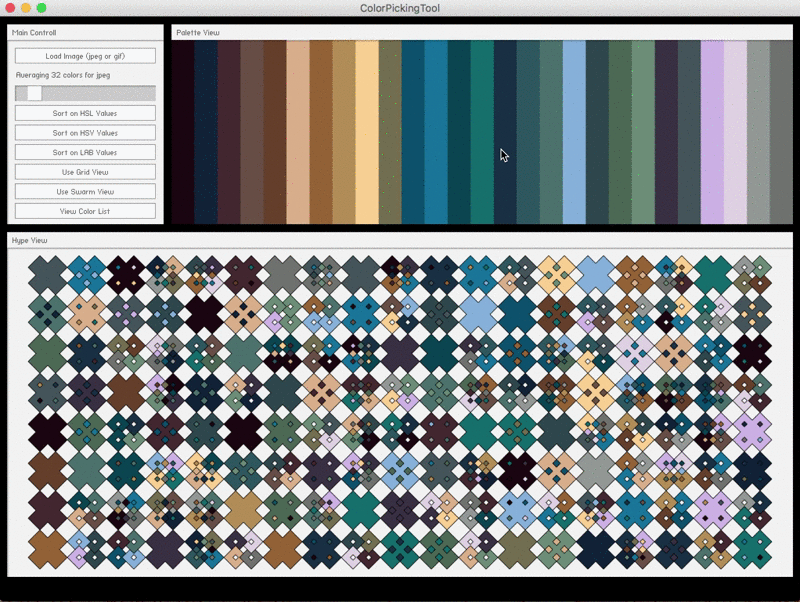This screenshot has width=800, height=602.
Task: Pick the dark maroon palette stripe
Action: 229,132
